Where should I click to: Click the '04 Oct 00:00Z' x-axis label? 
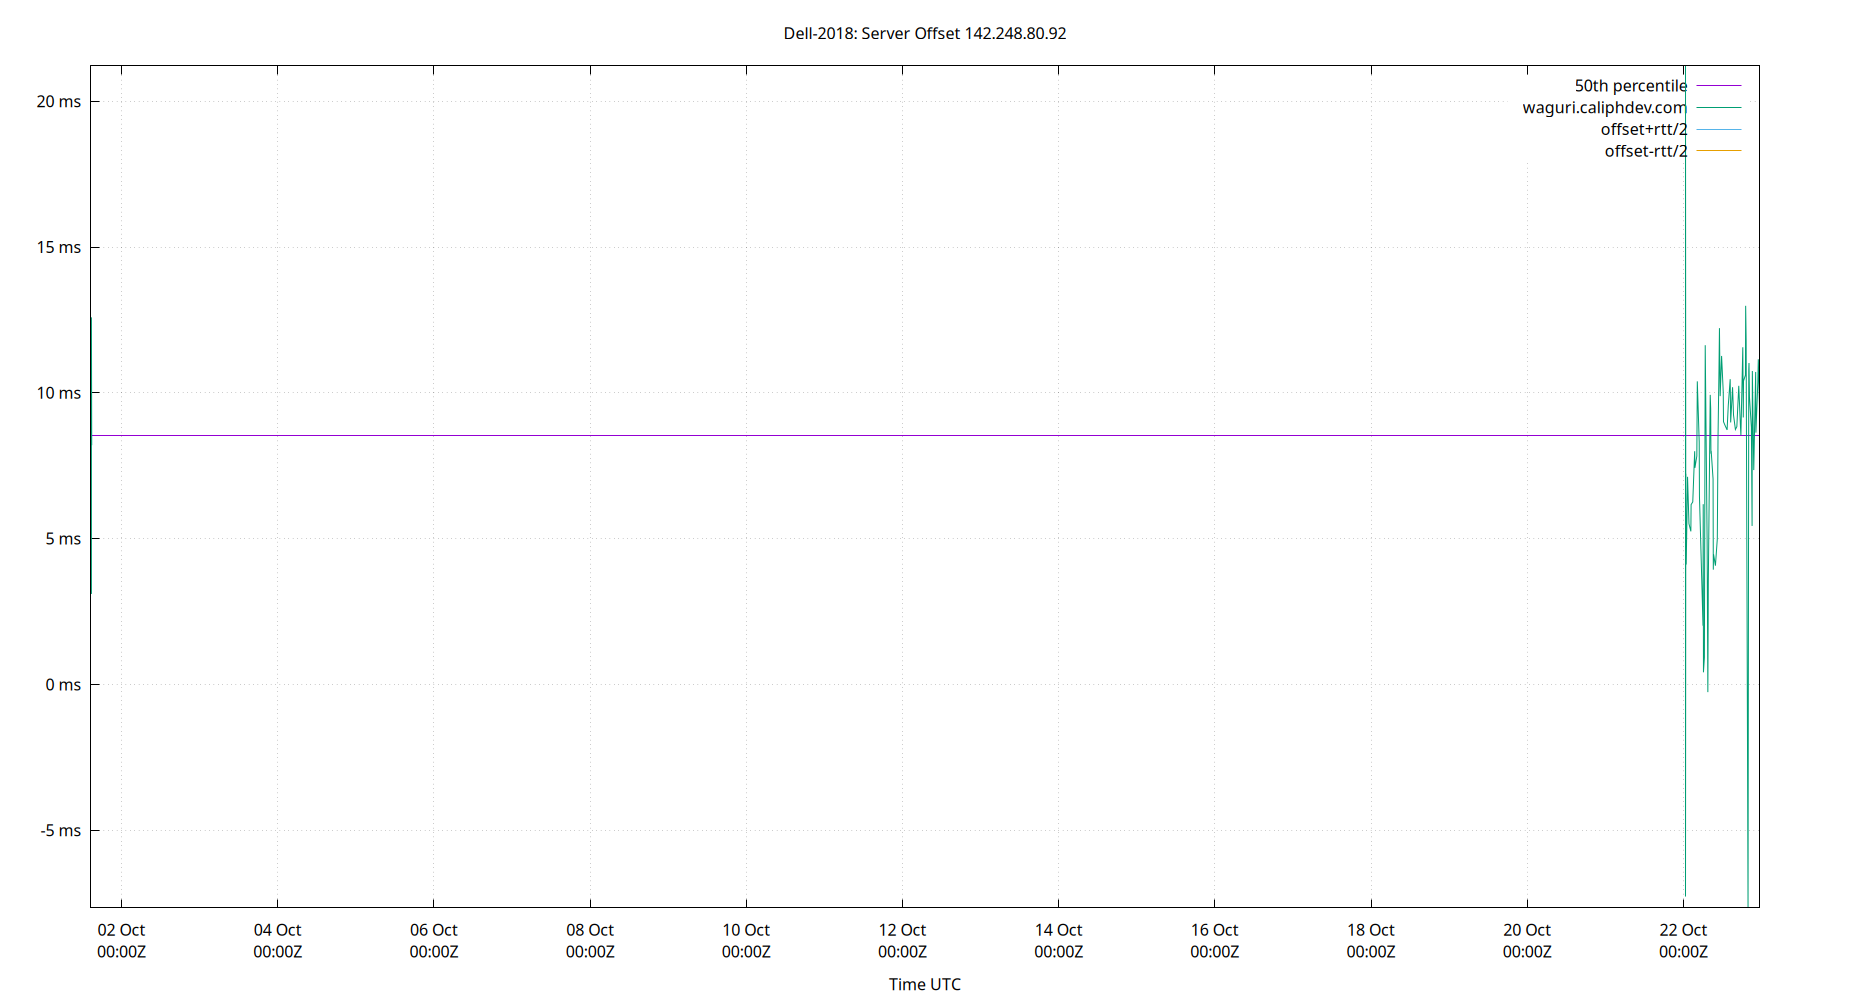[x=277, y=941]
